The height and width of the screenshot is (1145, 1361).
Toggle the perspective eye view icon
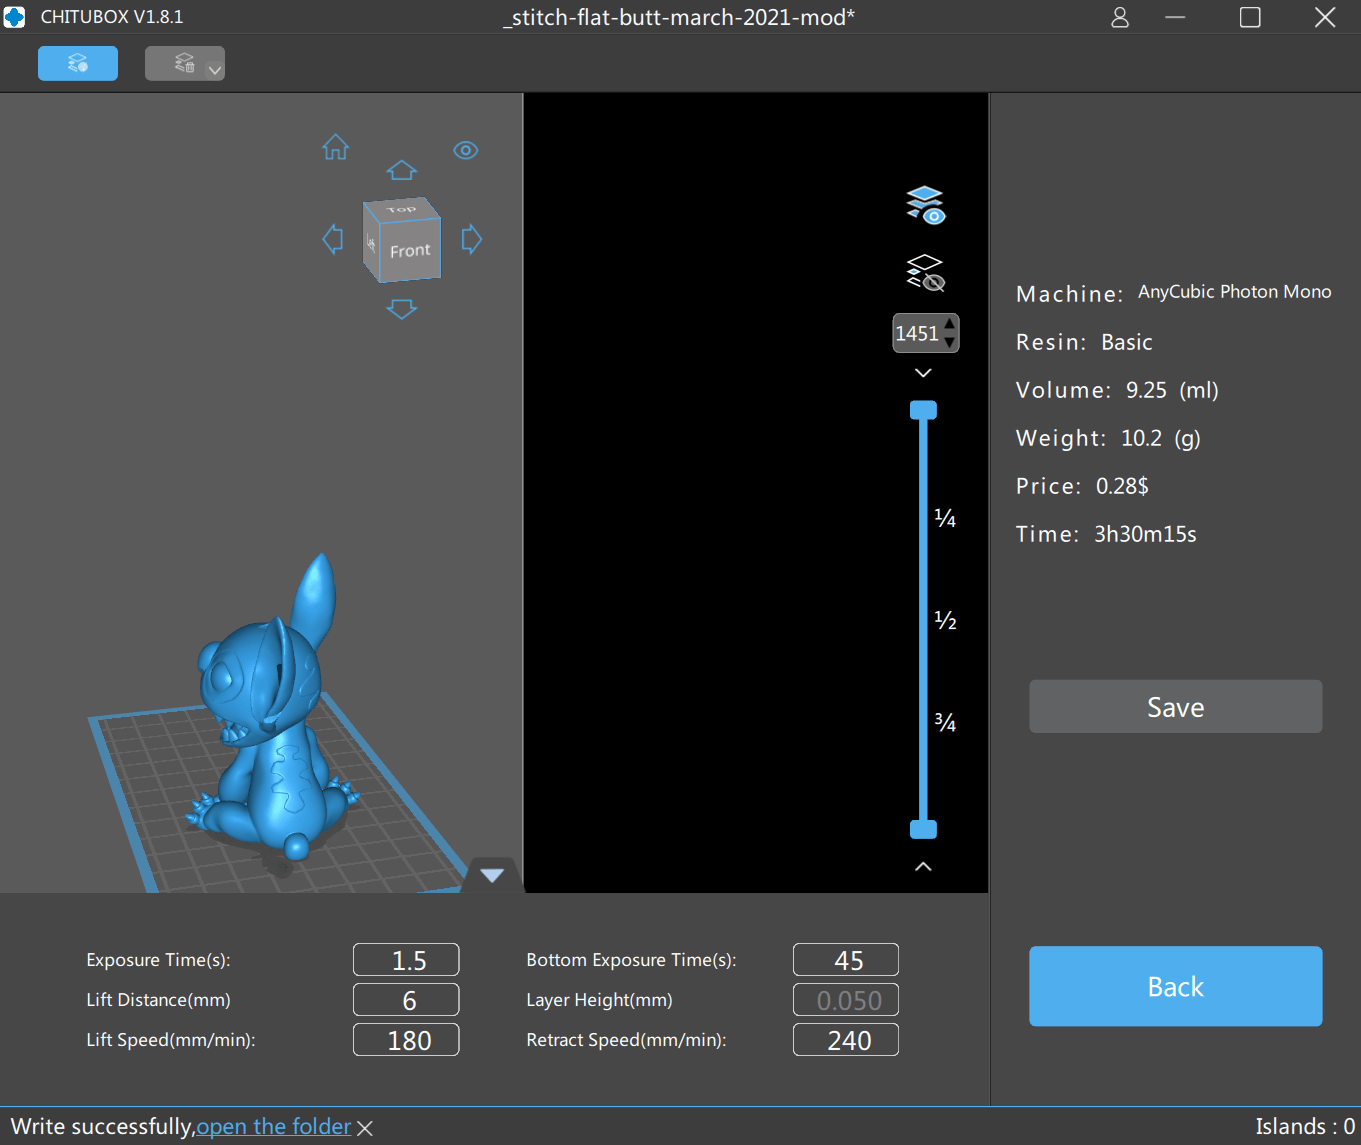(x=465, y=150)
